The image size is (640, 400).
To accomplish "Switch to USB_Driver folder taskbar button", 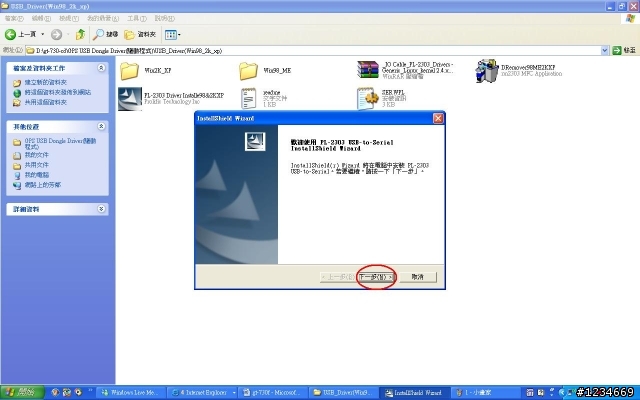I will [x=344, y=393].
